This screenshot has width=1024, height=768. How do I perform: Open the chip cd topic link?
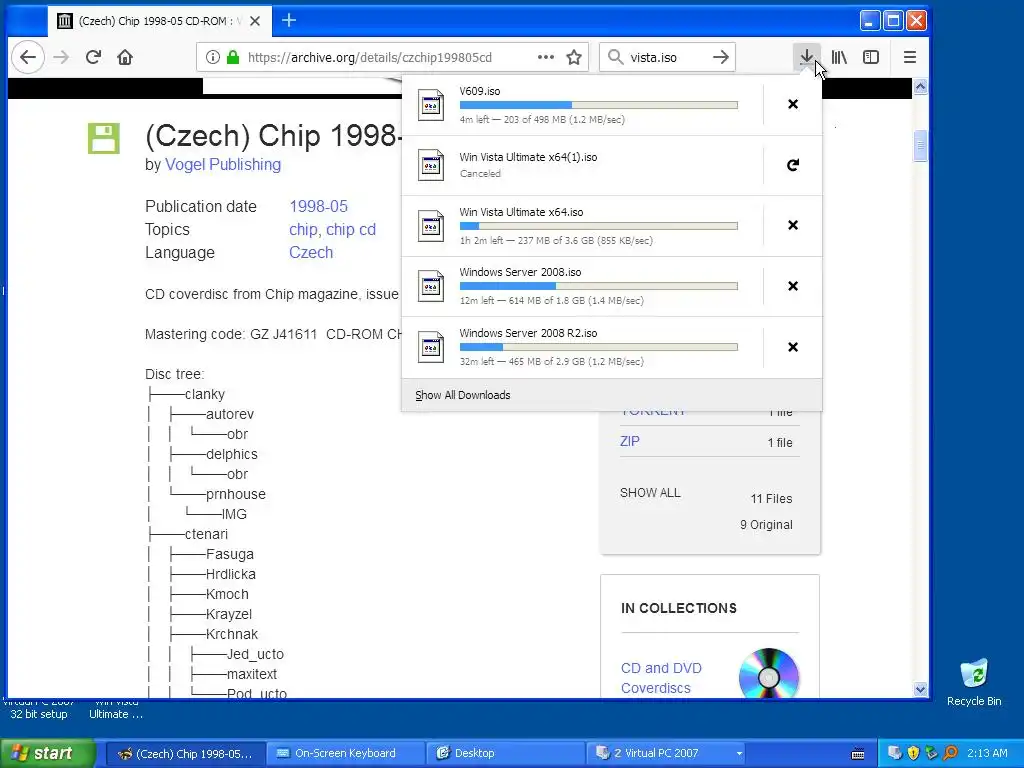tap(351, 230)
